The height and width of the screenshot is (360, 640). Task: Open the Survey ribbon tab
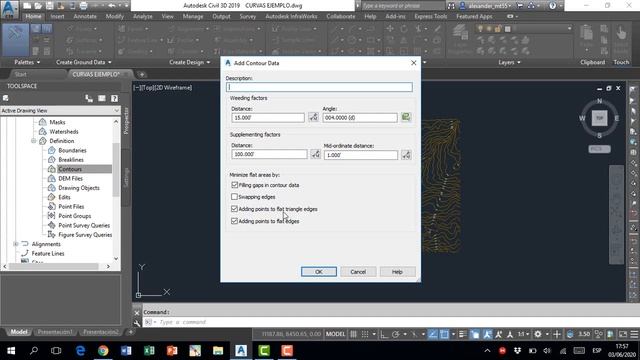247,16
